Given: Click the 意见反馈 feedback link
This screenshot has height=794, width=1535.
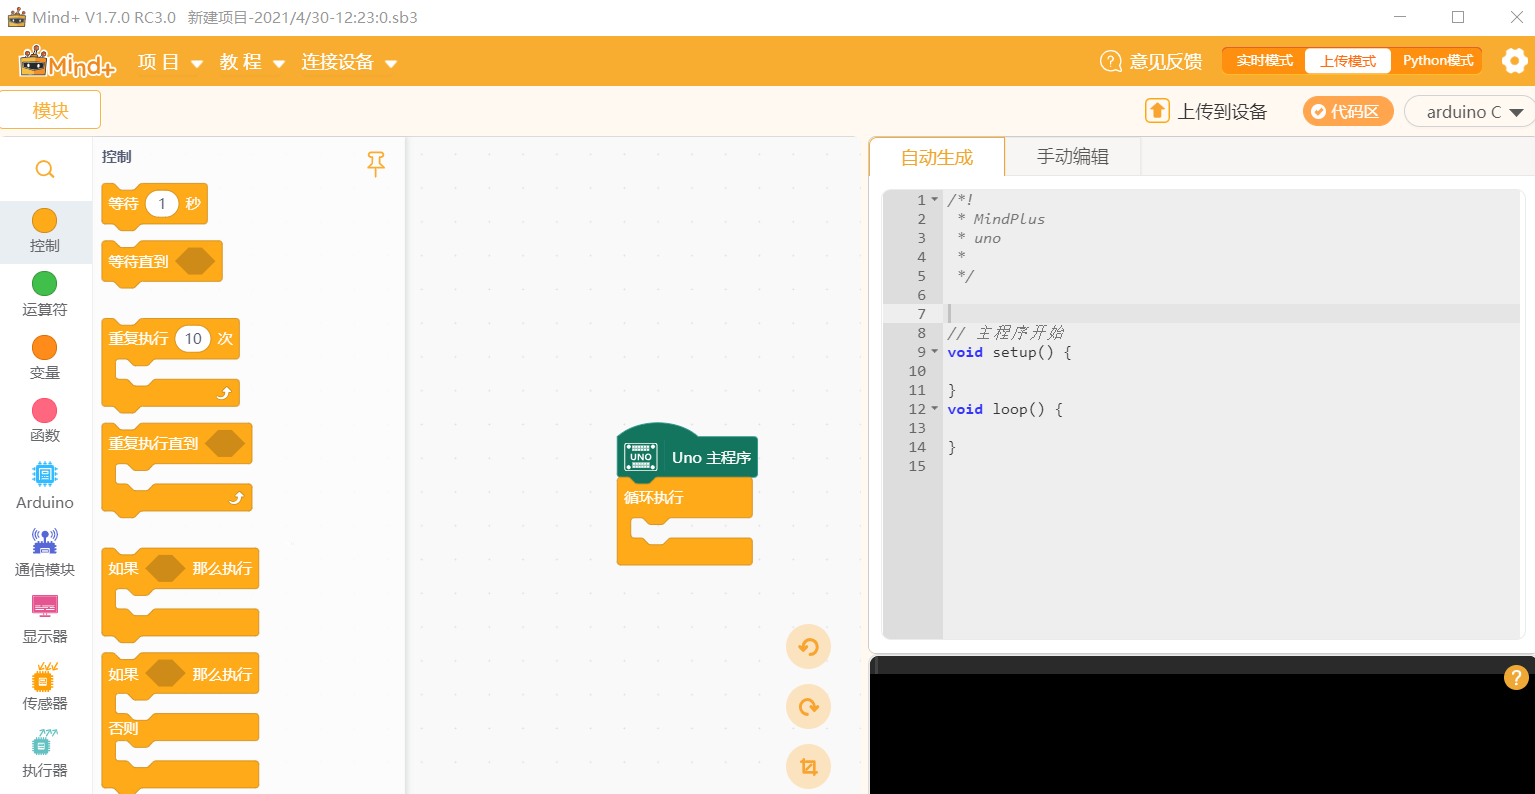Looking at the screenshot, I should click(x=1165, y=62).
